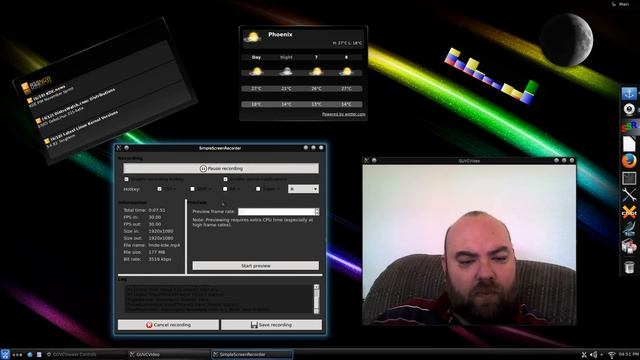Click the three-dot pager icon in taskbar
Image resolution: width=640 pixels, height=360 pixels.
click(x=17, y=355)
